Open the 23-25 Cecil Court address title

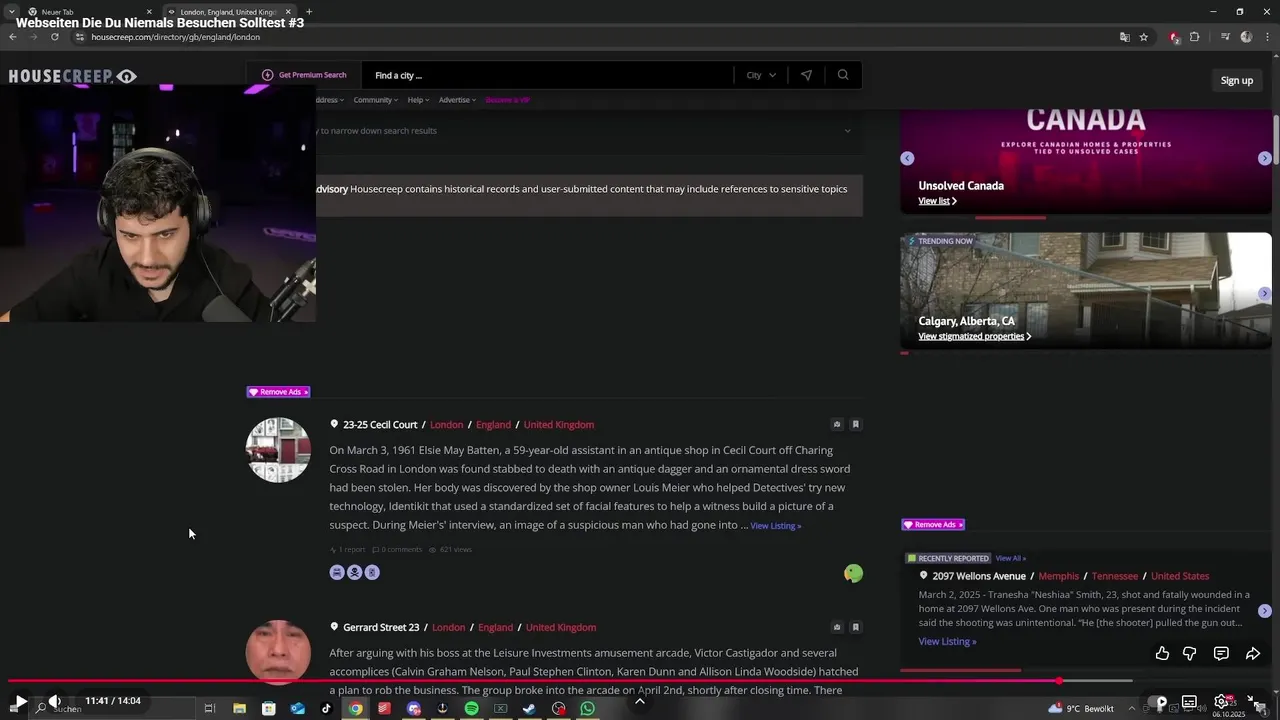click(x=380, y=425)
